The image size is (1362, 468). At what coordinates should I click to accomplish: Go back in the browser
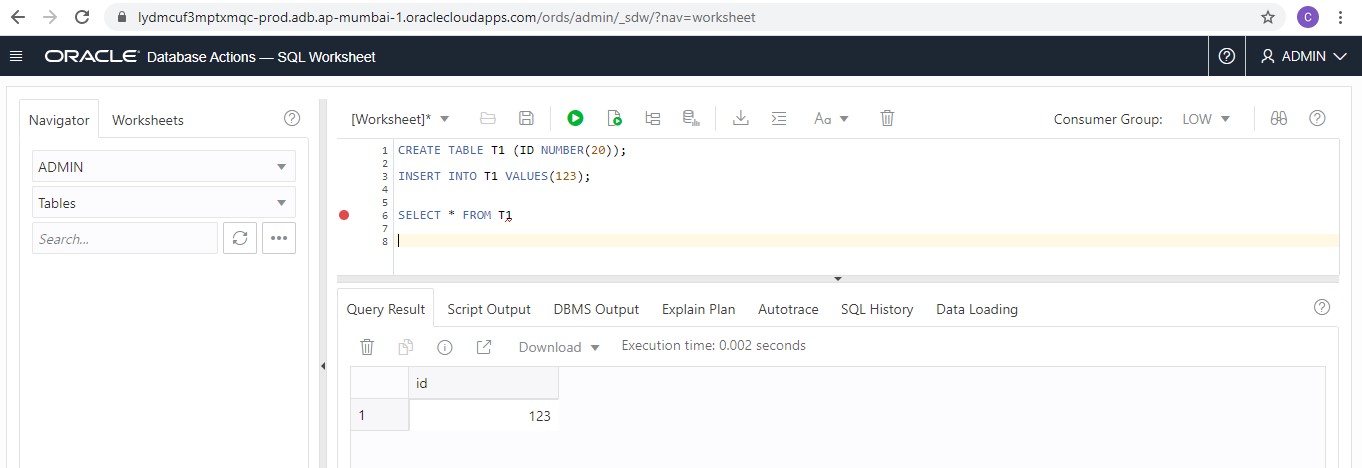click(x=20, y=17)
